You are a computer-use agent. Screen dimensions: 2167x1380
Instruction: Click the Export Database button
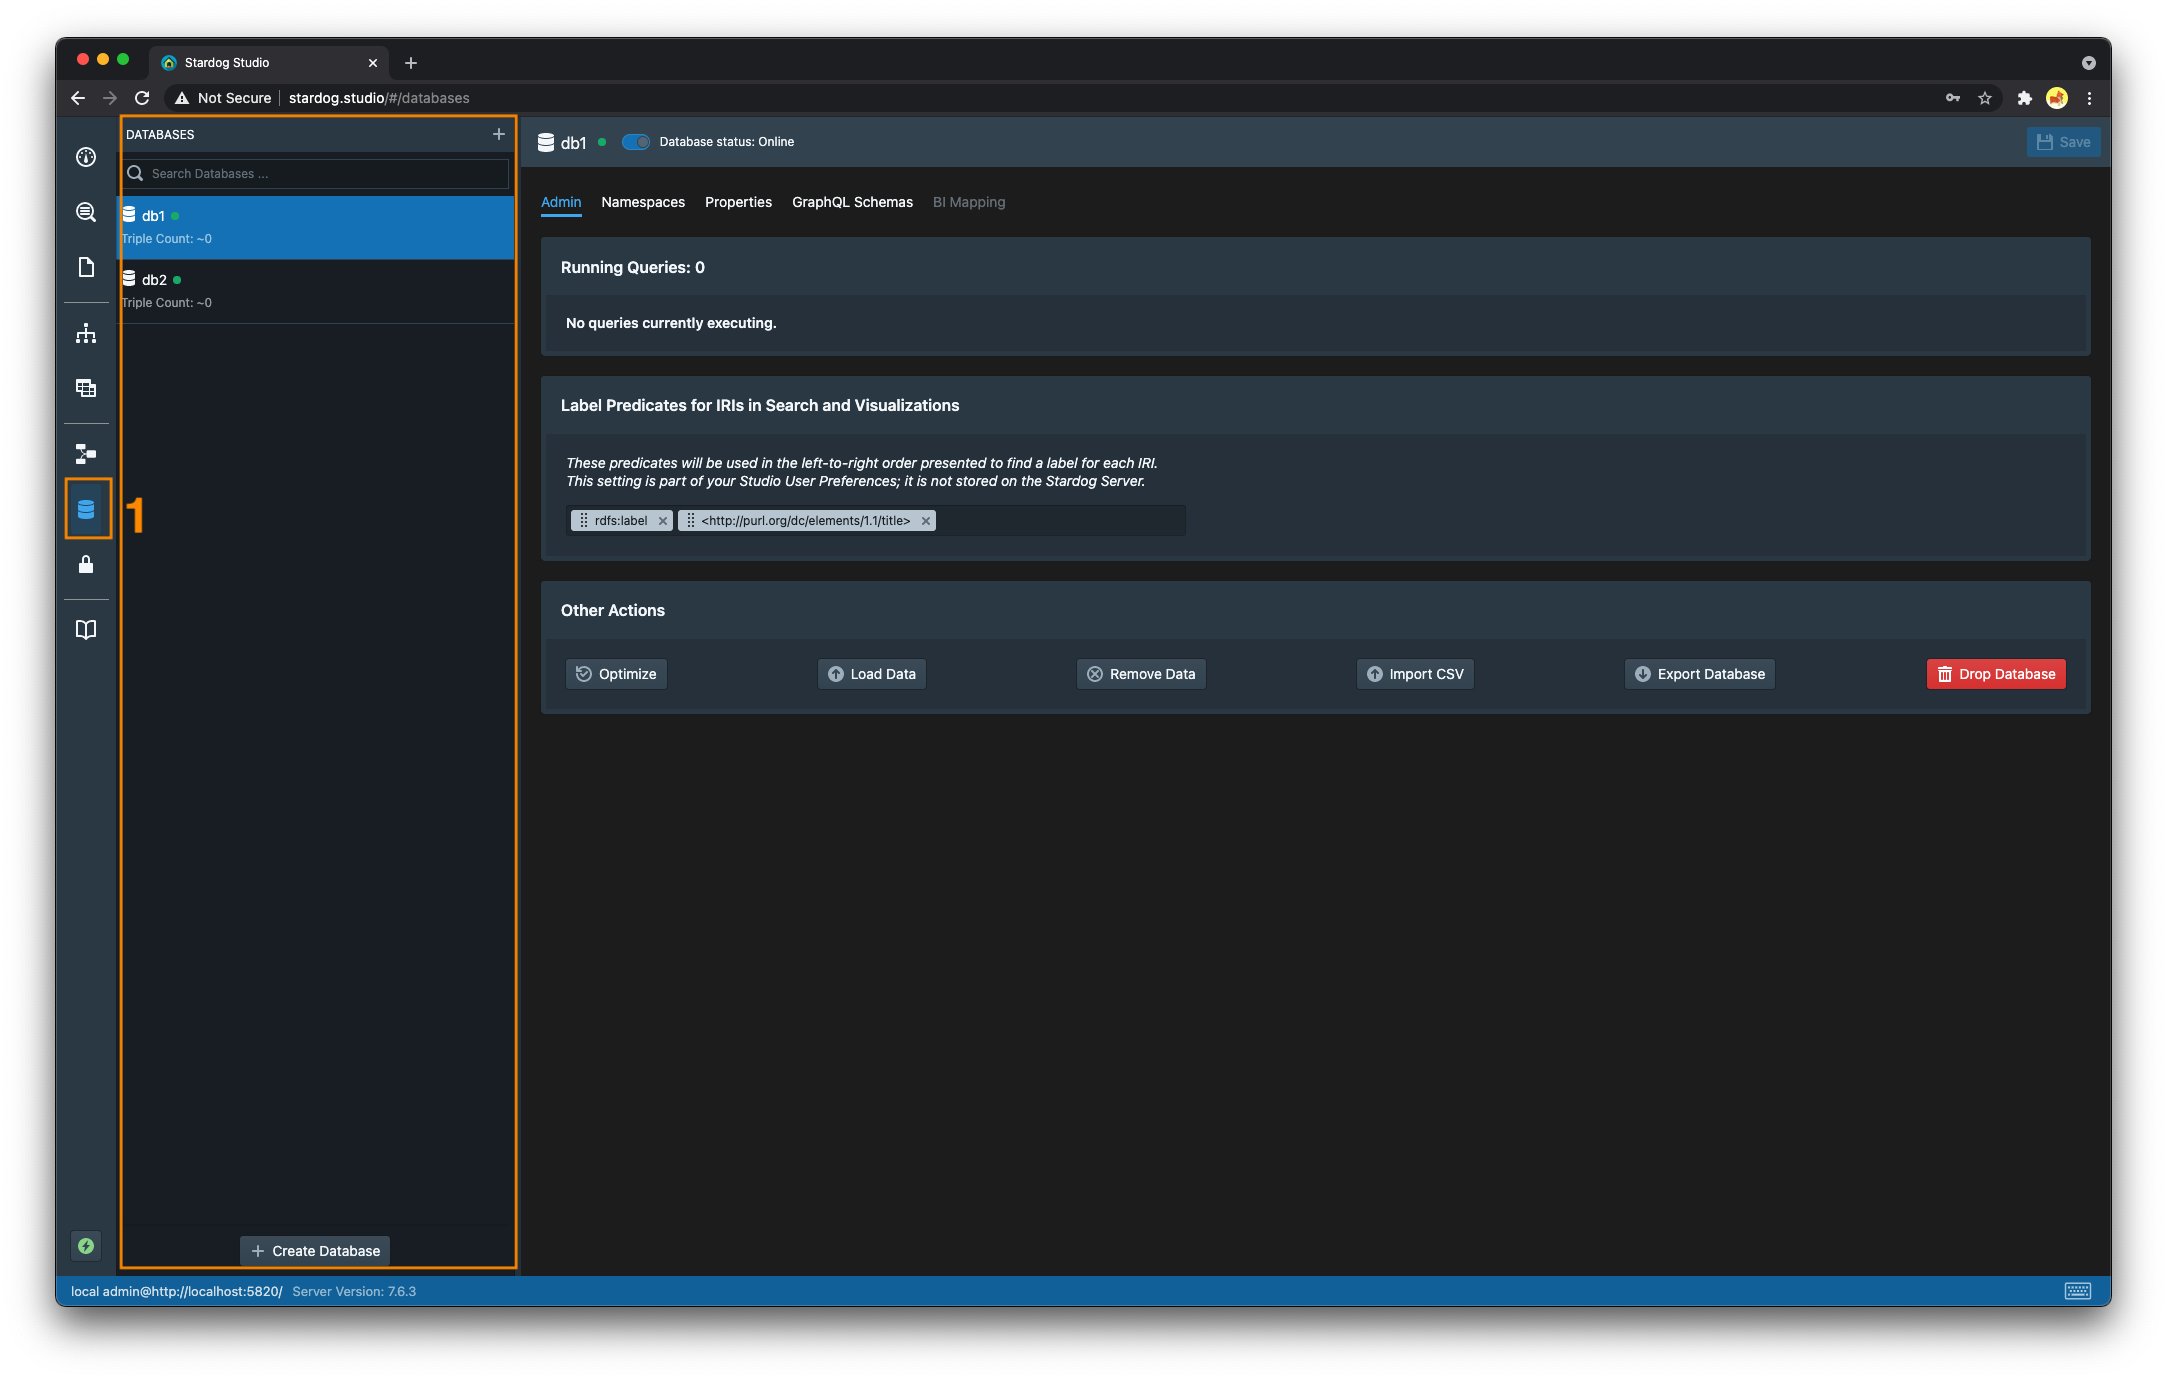pos(1700,674)
